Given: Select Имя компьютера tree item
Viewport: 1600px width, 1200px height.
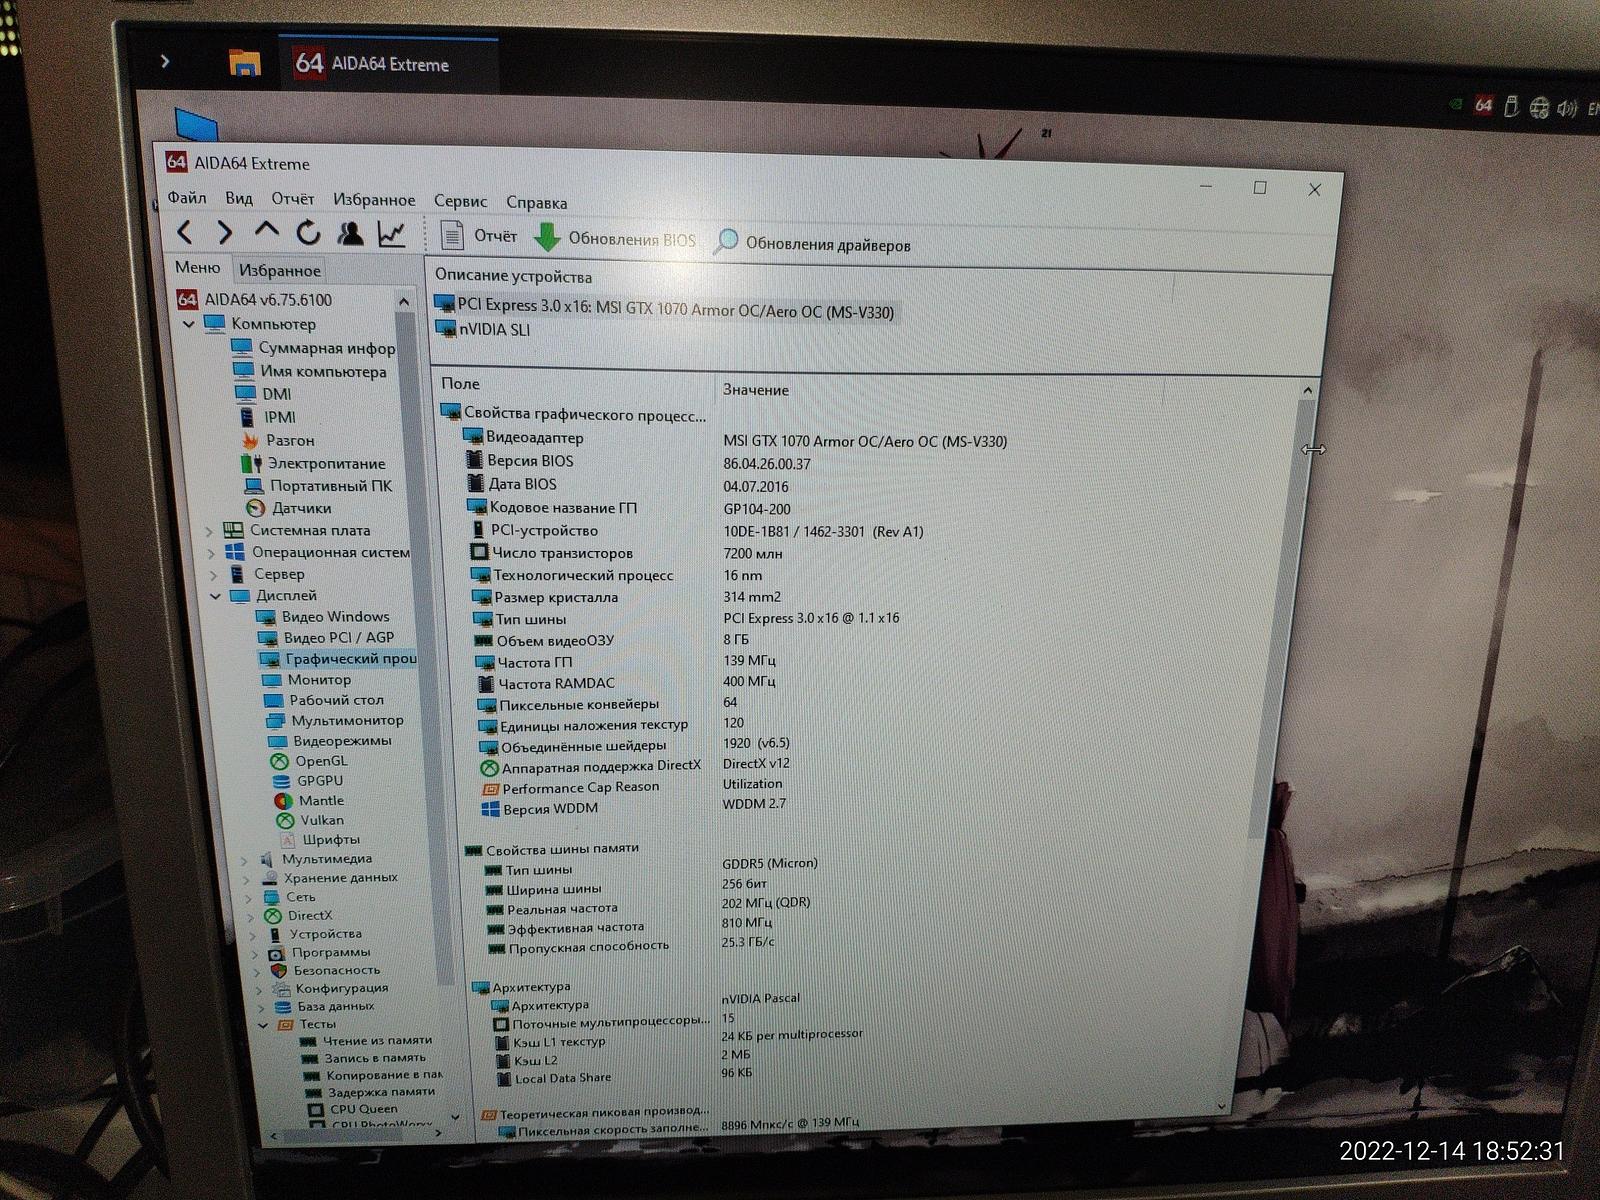Looking at the screenshot, I should (x=310, y=371).
